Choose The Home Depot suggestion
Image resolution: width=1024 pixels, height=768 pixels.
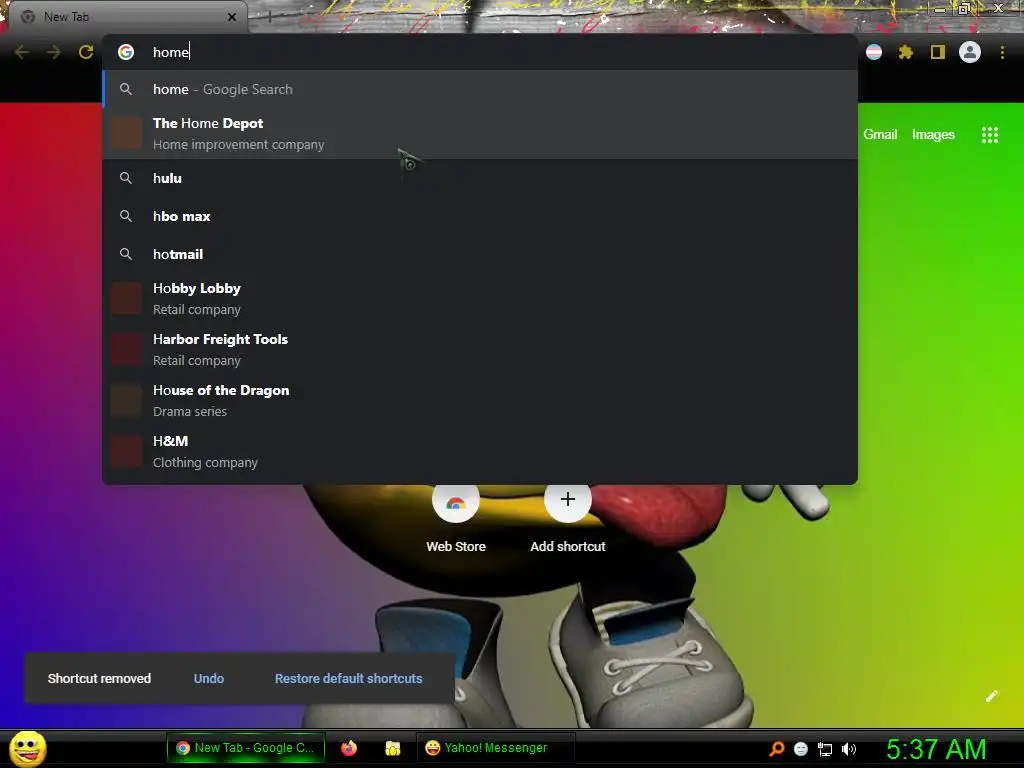[480, 133]
